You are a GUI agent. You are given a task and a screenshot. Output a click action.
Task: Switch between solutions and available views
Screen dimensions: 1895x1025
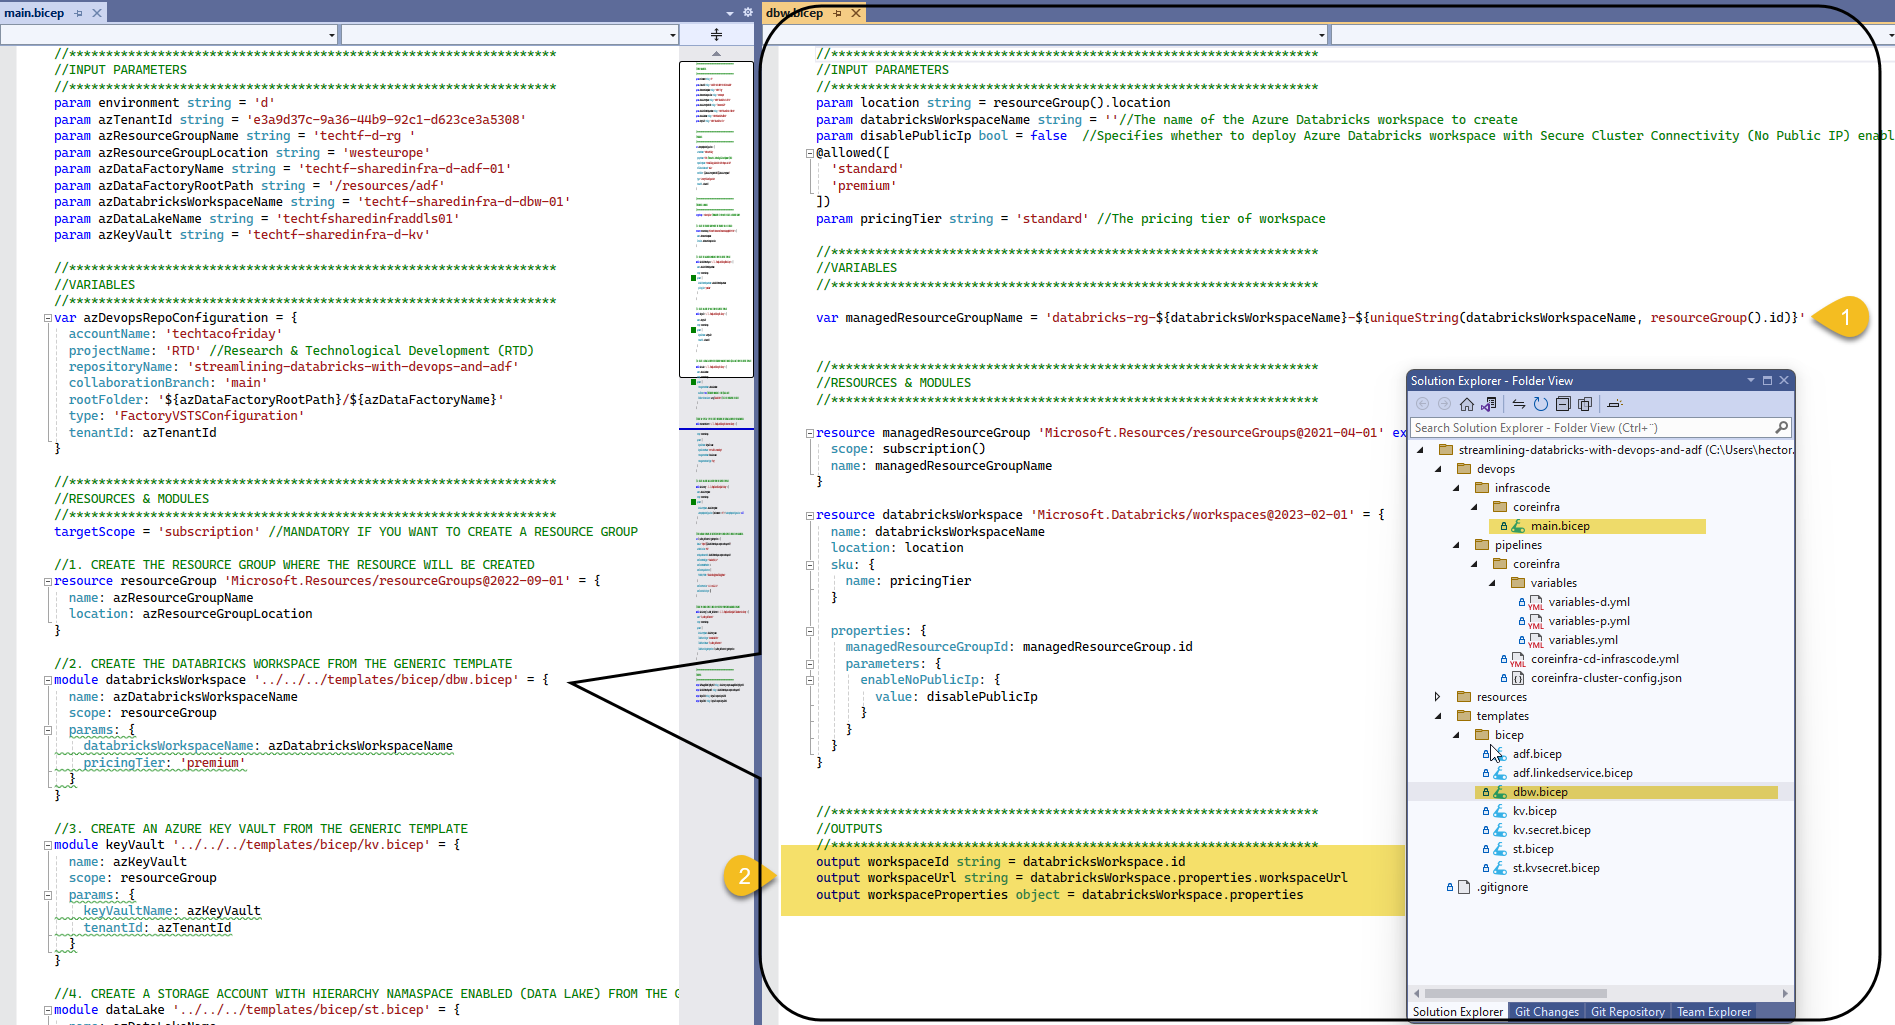tap(1489, 404)
